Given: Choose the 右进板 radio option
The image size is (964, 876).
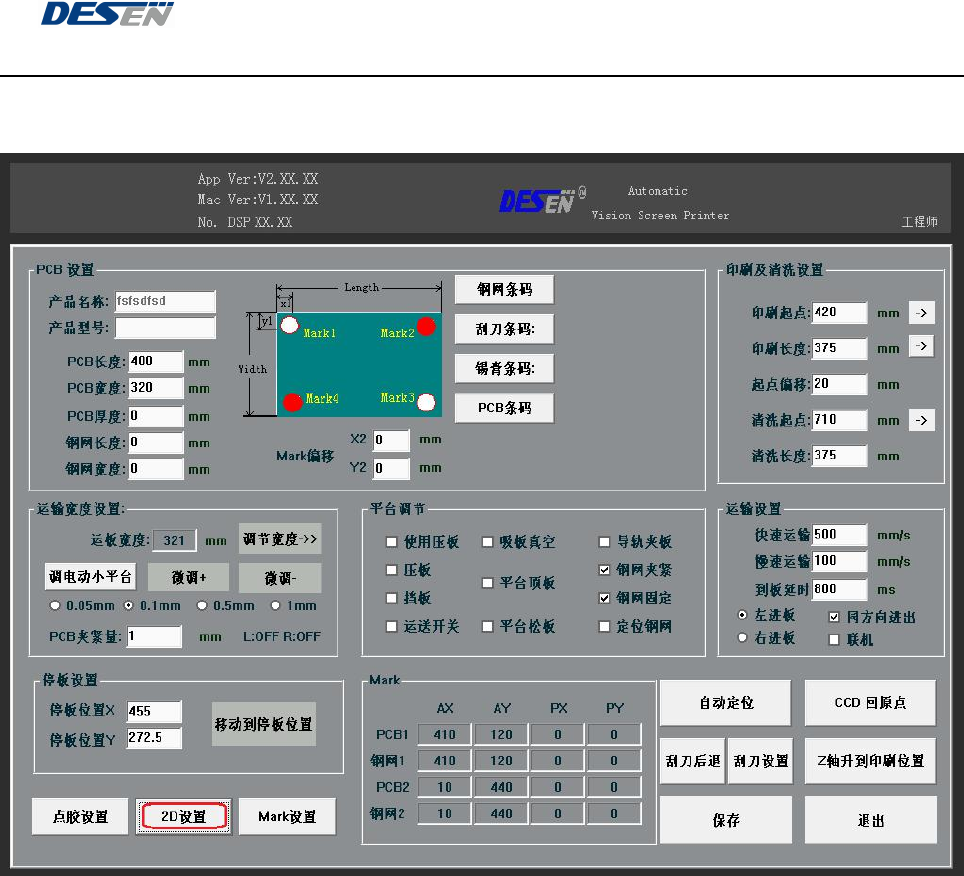Looking at the screenshot, I should (x=741, y=638).
